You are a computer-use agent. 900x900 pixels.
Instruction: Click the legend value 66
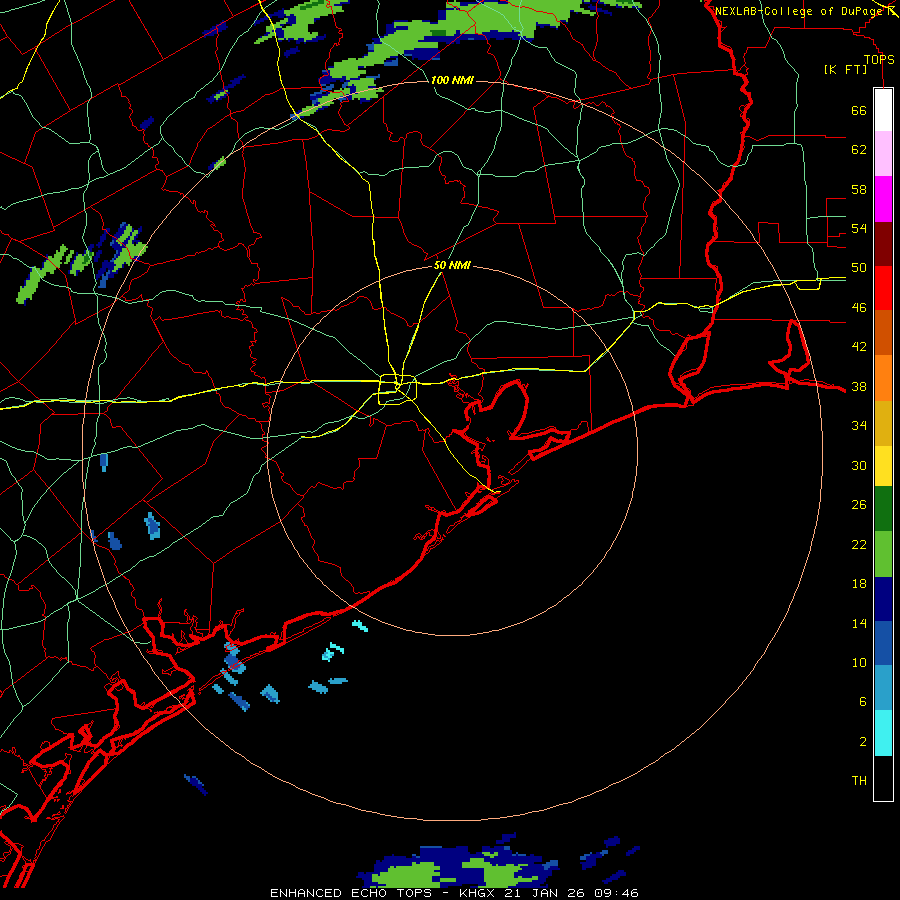(859, 110)
